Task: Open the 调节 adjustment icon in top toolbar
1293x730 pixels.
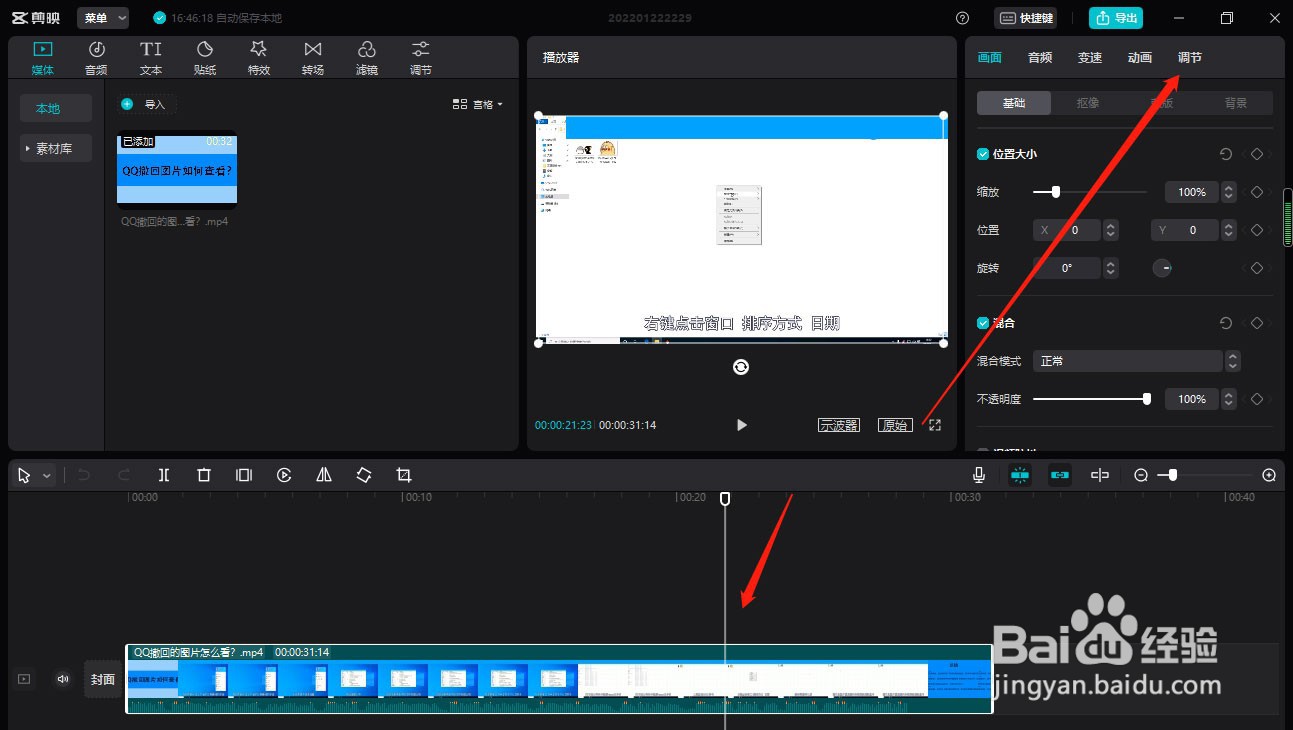Action: point(421,57)
